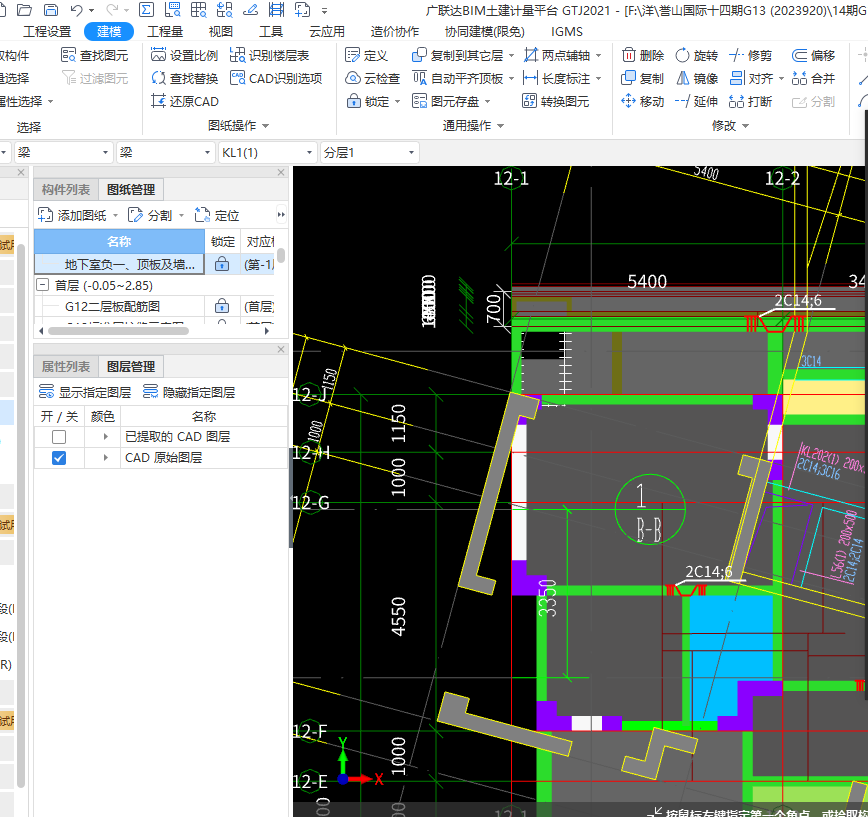This screenshot has height=817, width=868.
Task: Switch to 构件列表 panel tab
Action: coord(66,190)
